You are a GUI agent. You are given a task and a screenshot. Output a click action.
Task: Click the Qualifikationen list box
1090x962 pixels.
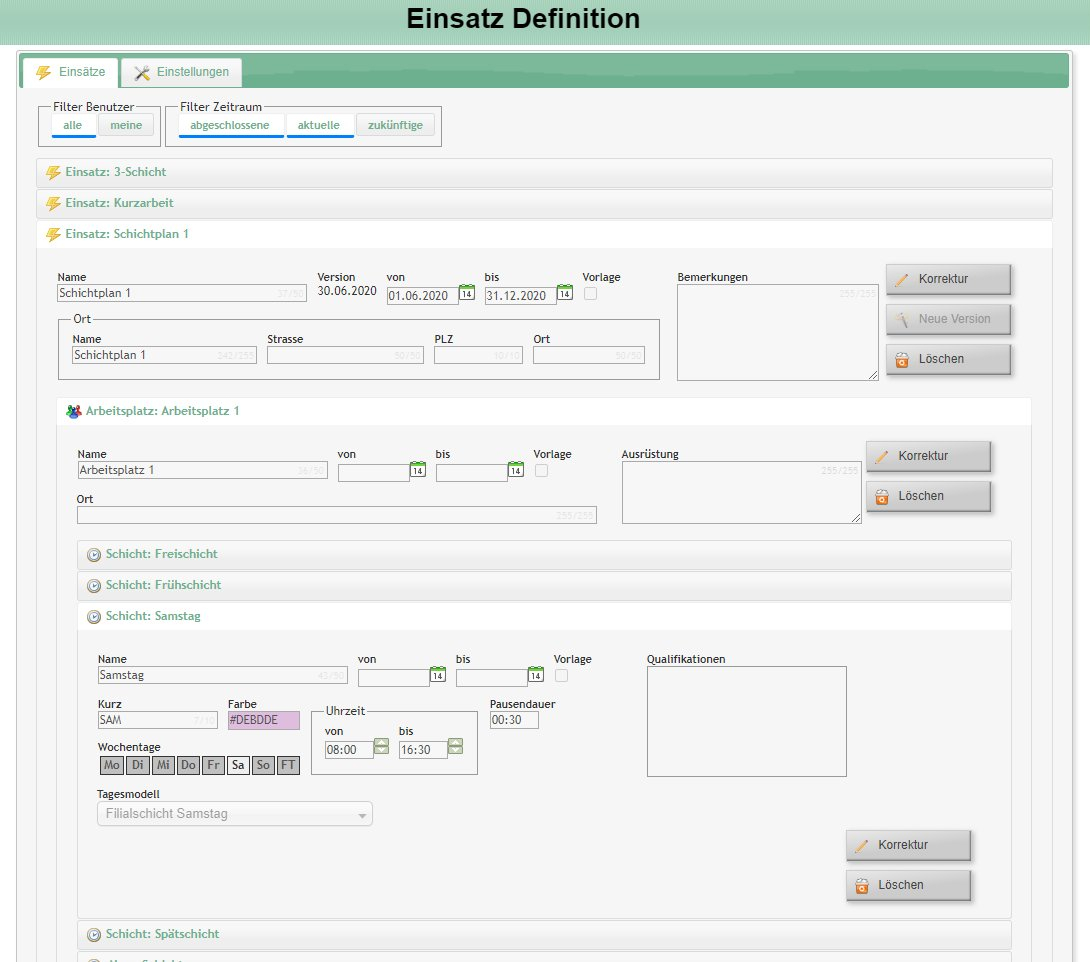pos(747,722)
